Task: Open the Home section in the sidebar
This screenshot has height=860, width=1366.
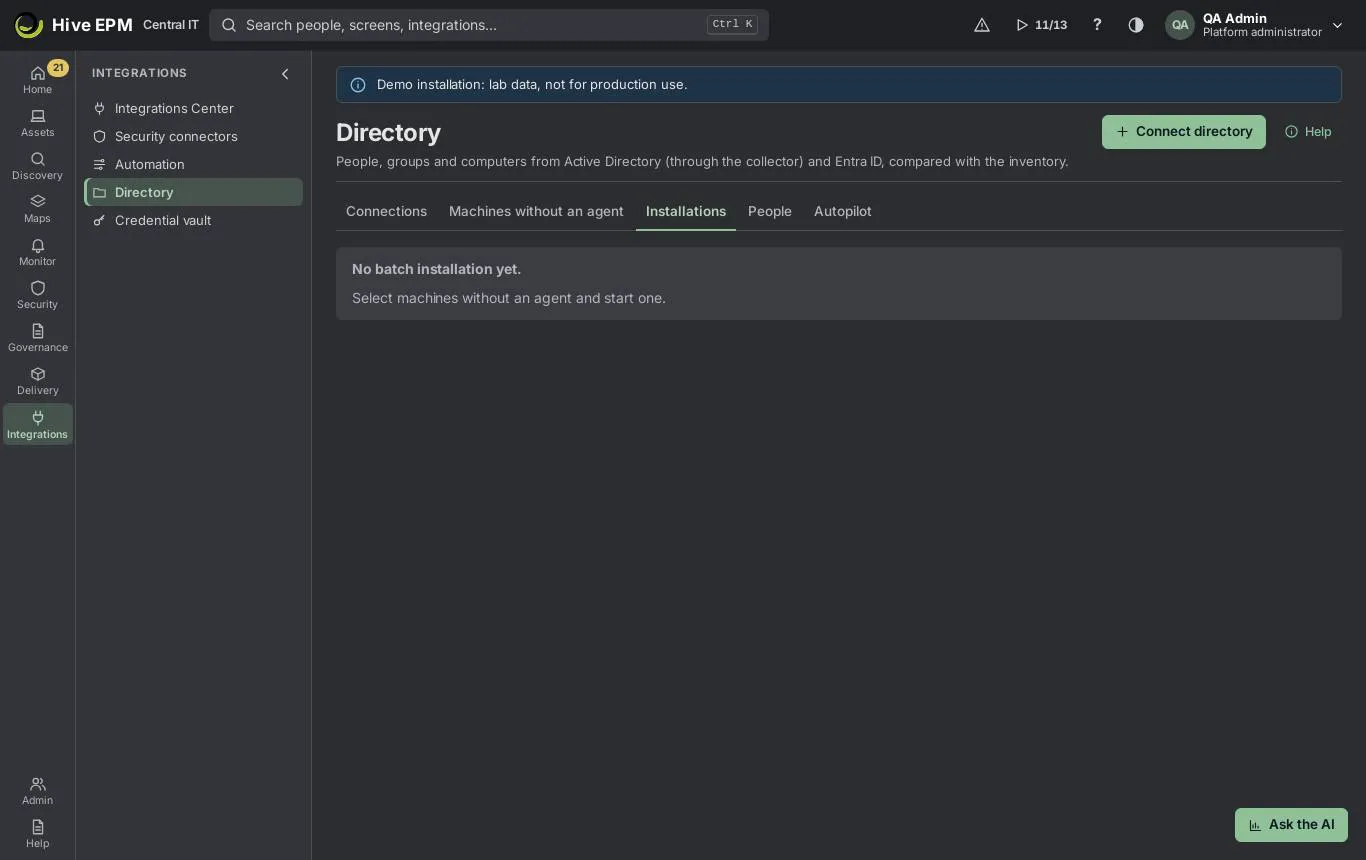Action: (37, 79)
